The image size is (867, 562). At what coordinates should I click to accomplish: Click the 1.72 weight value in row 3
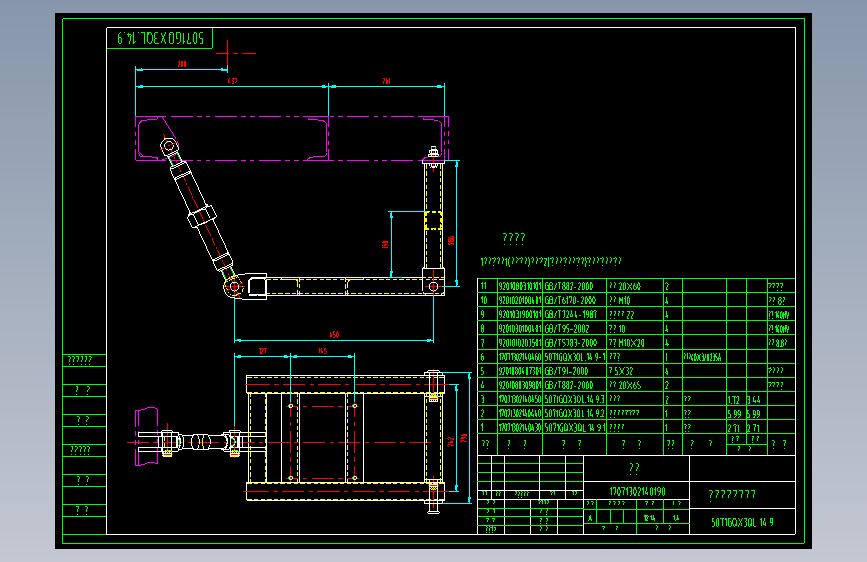(734, 399)
